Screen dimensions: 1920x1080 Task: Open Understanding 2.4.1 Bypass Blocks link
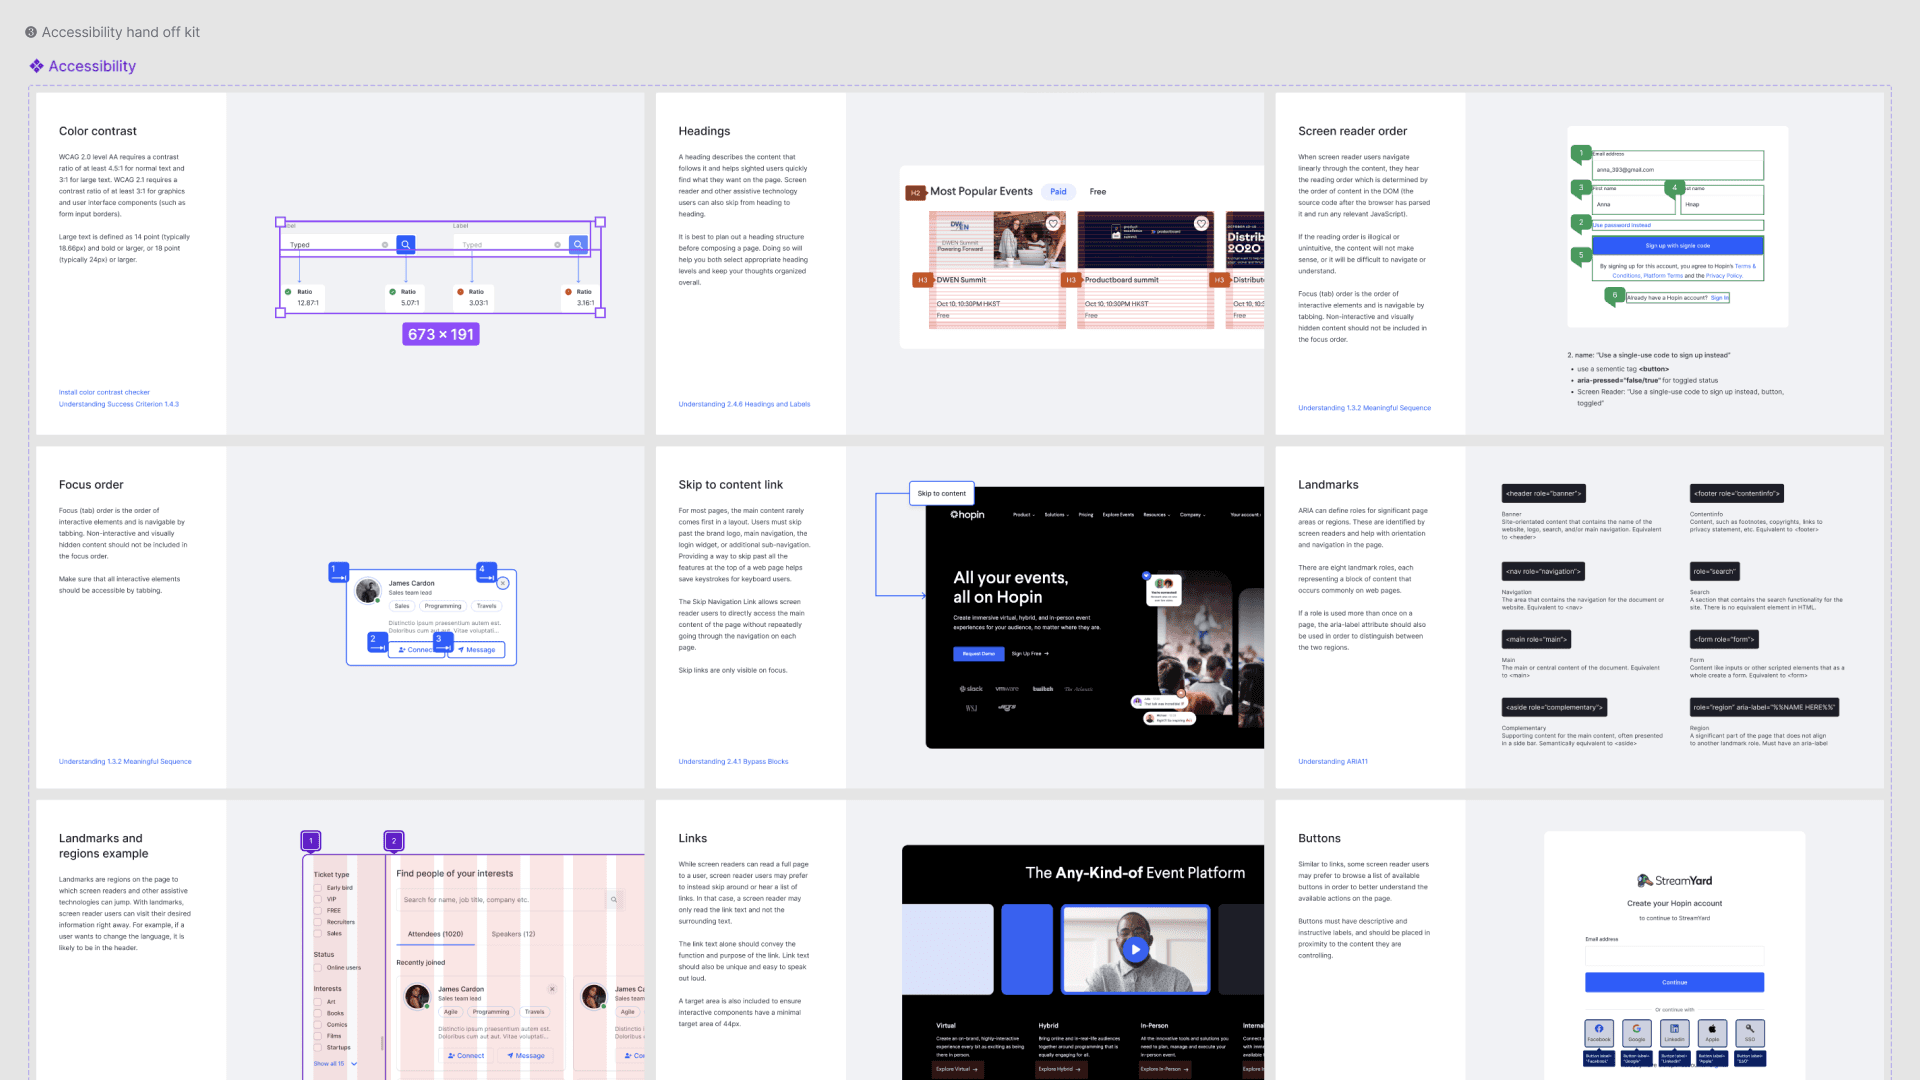pos(733,762)
